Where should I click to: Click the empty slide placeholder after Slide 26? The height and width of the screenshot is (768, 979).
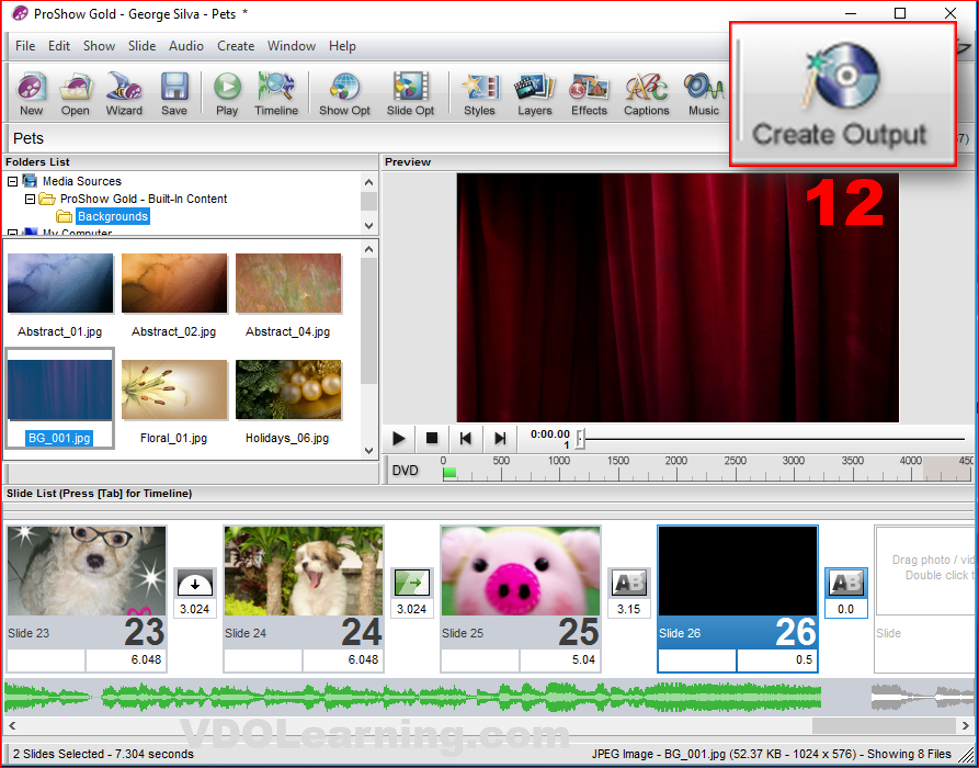coord(925,598)
